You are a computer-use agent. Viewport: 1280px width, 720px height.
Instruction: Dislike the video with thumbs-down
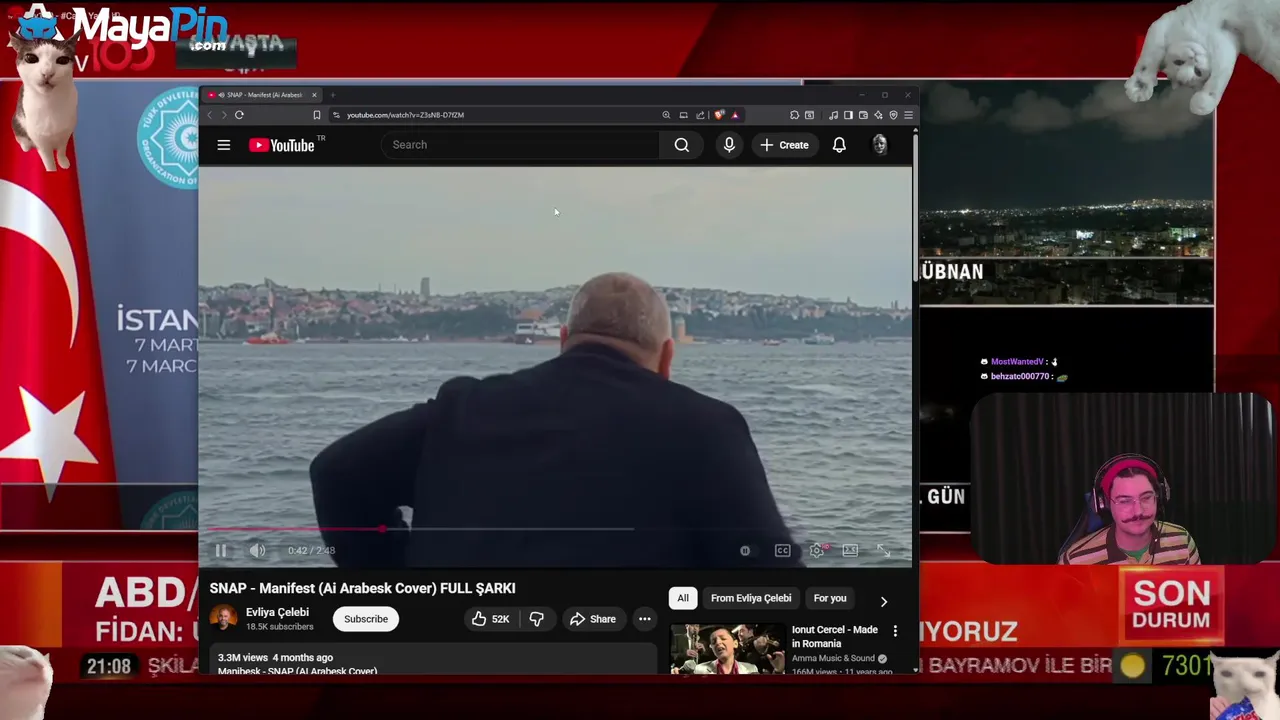tap(537, 619)
